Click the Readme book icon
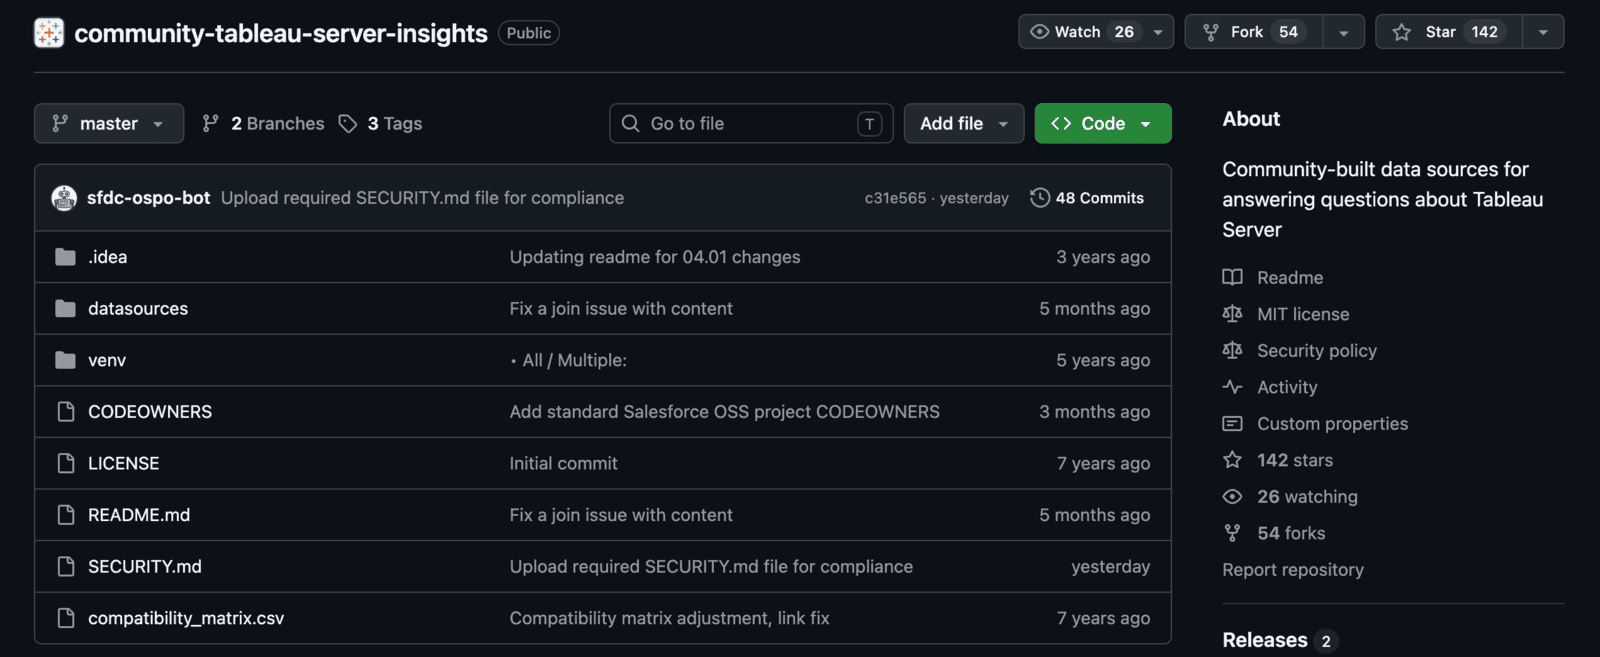The width and height of the screenshot is (1600, 657). point(1233,278)
